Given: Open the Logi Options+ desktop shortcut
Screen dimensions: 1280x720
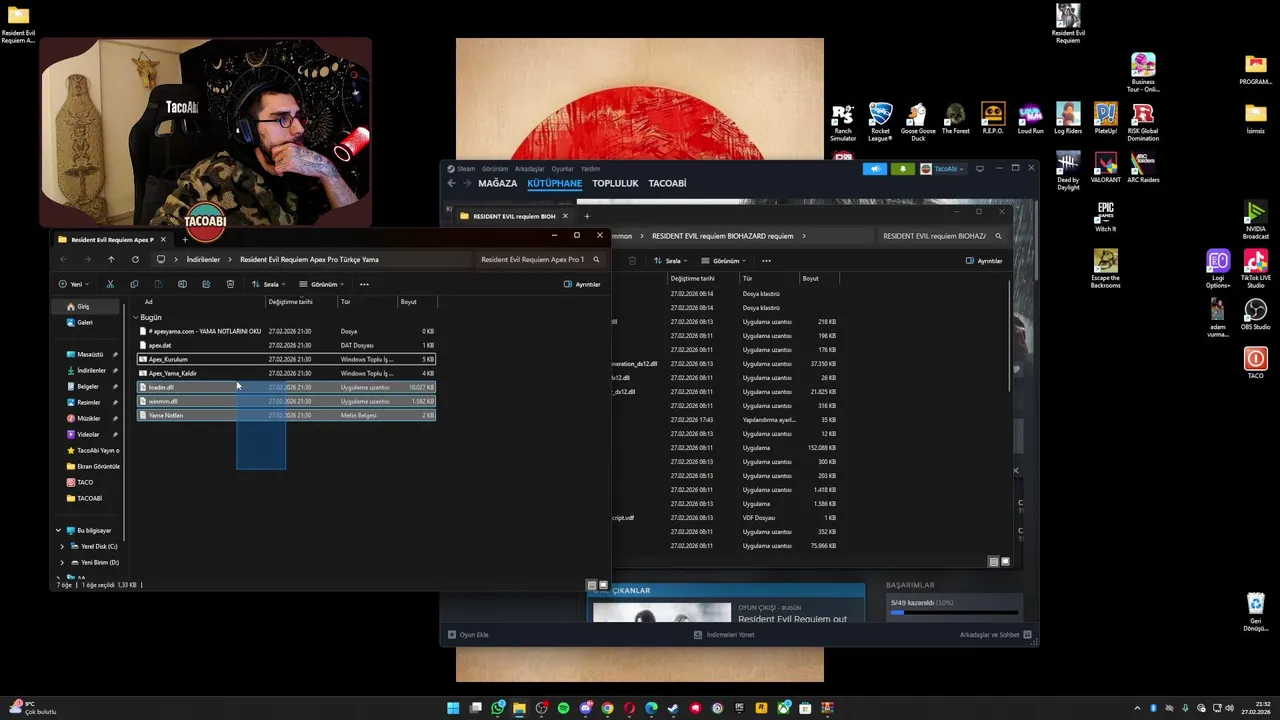Looking at the screenshot, I should click(1218, 268).
